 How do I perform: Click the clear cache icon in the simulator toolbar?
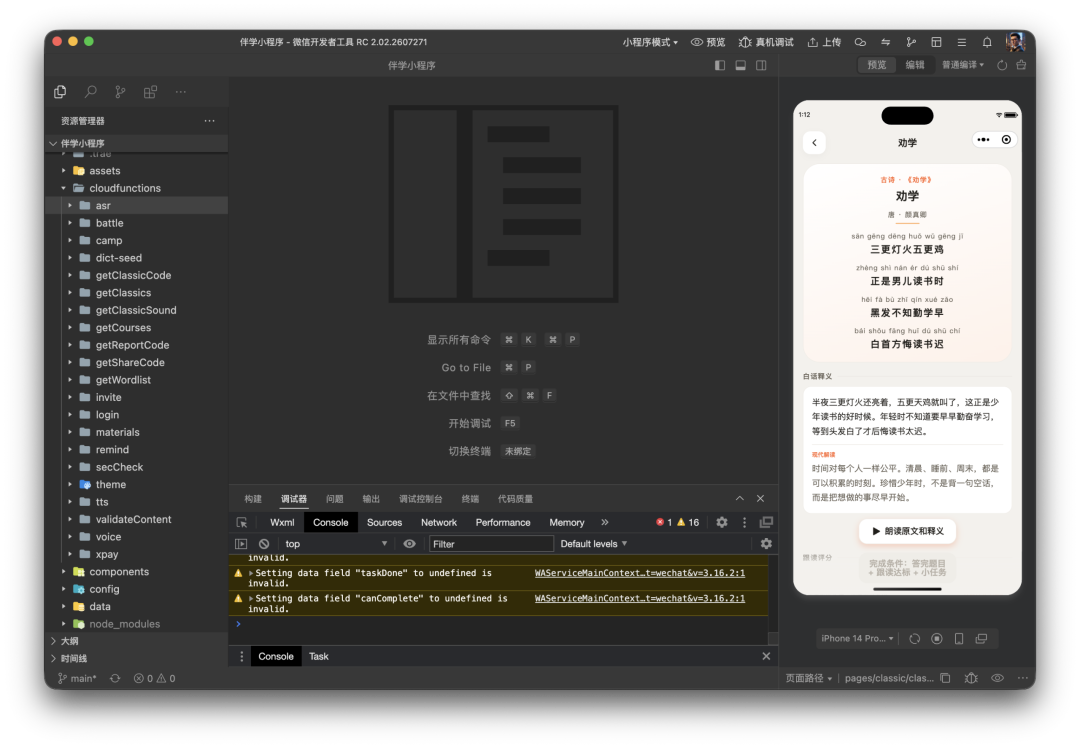tap(1021, 65)
